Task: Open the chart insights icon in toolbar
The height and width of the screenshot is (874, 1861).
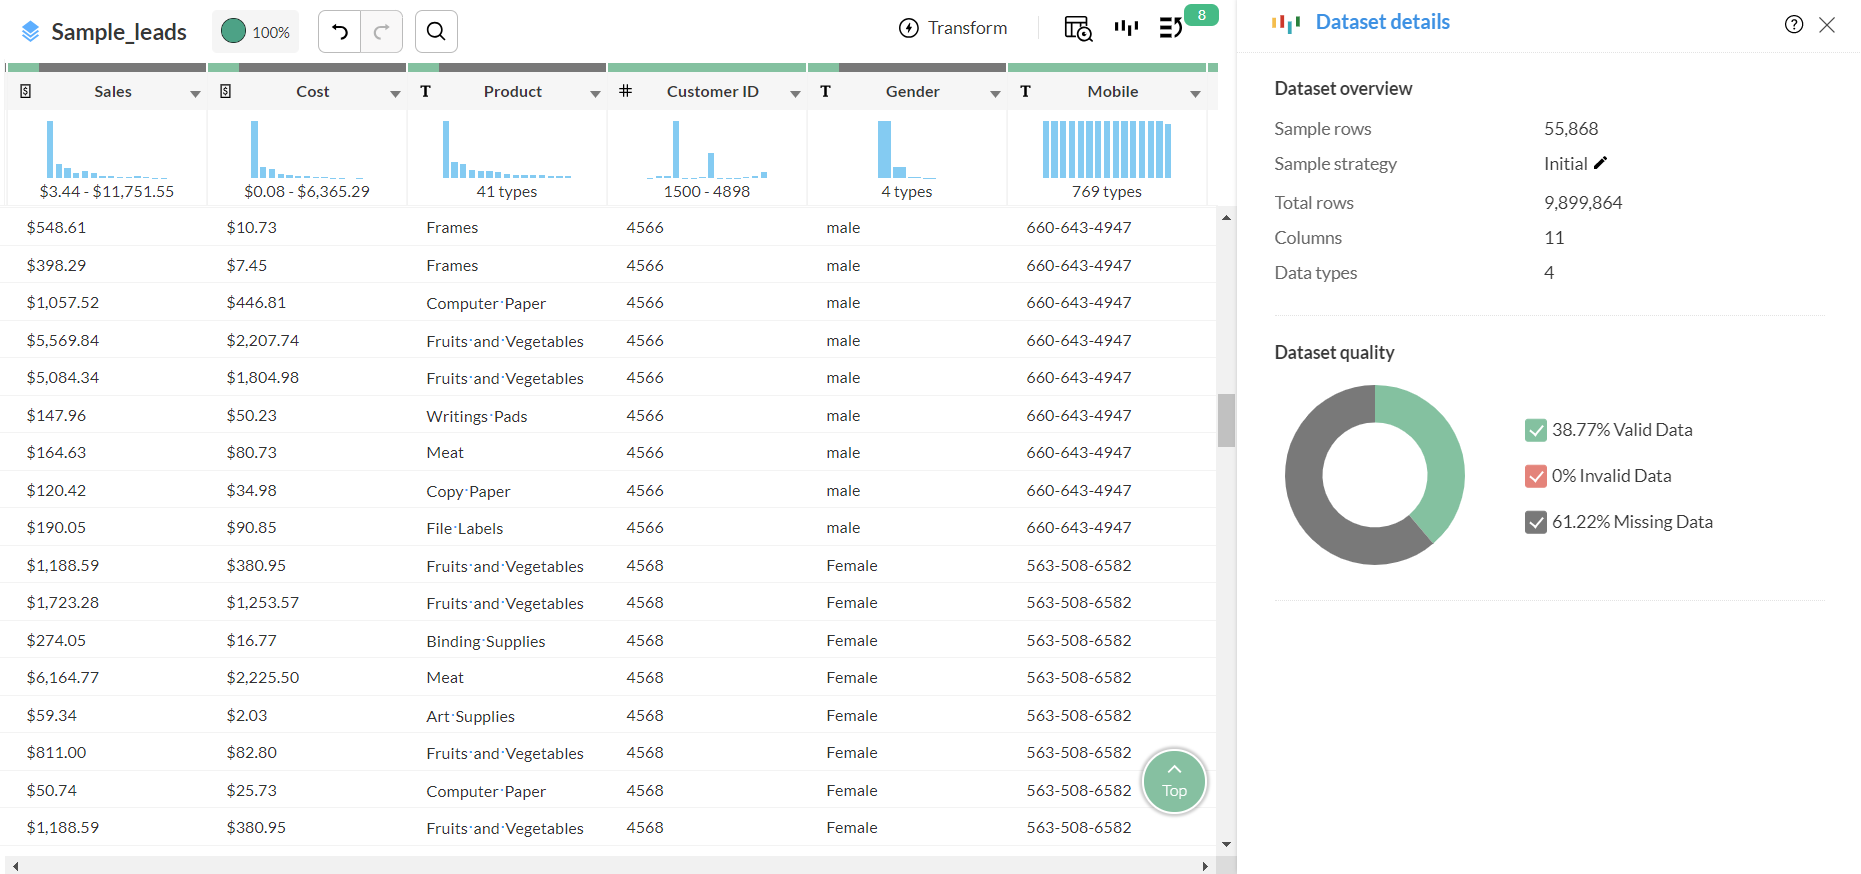Action: (1126, 28)
